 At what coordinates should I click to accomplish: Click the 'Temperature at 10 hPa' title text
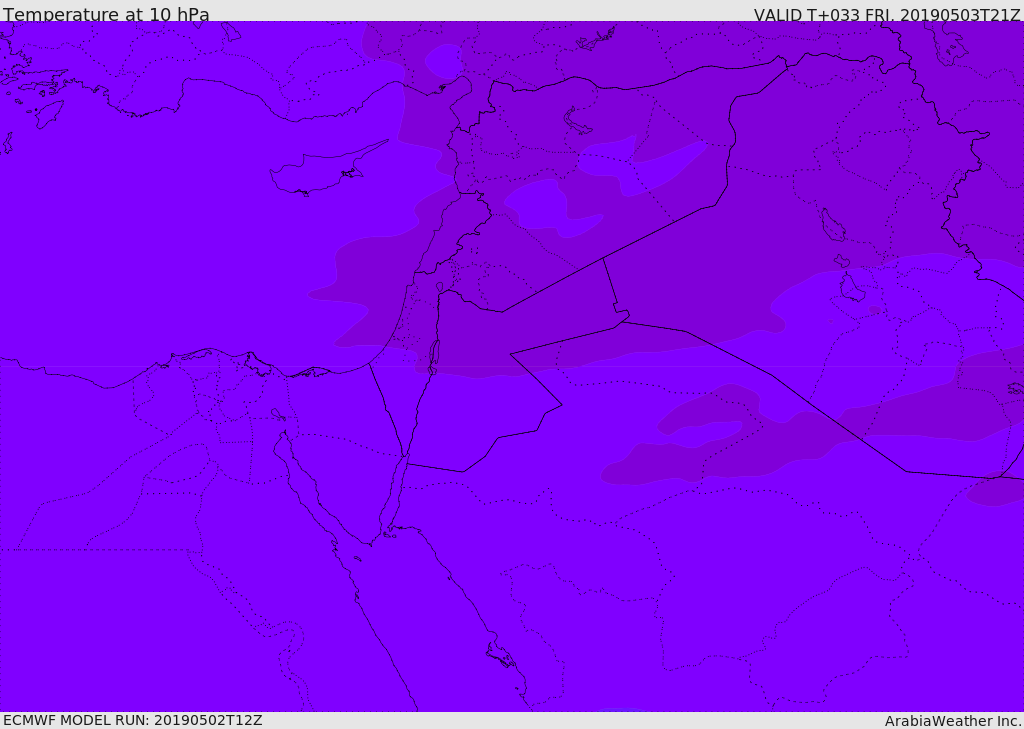(106, 14)
